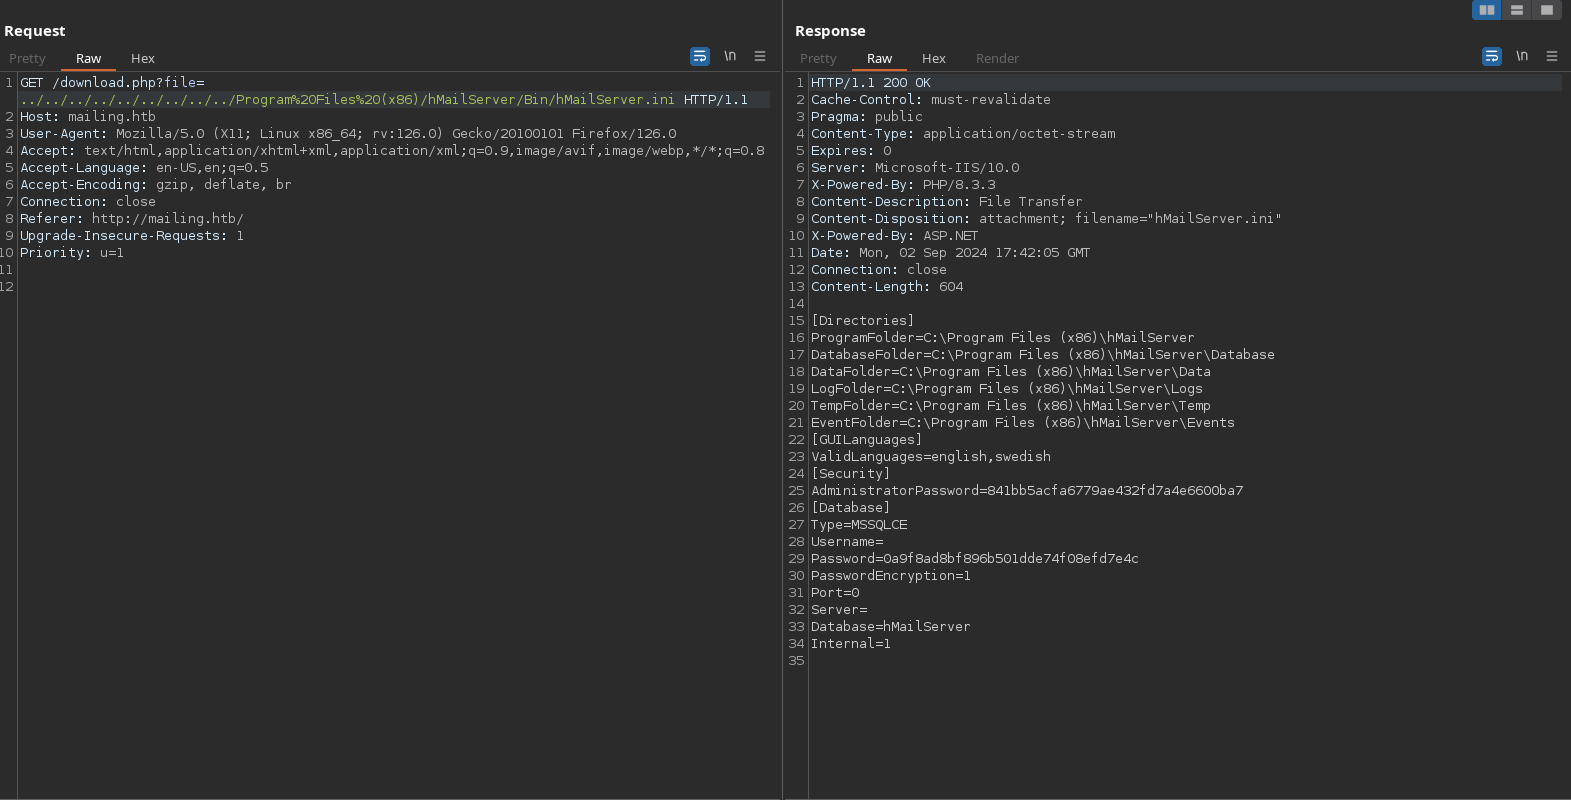The image size is (1571, 800).
Task: Click the hMailServer.ini traversal path in request
Action: point(347,100)
